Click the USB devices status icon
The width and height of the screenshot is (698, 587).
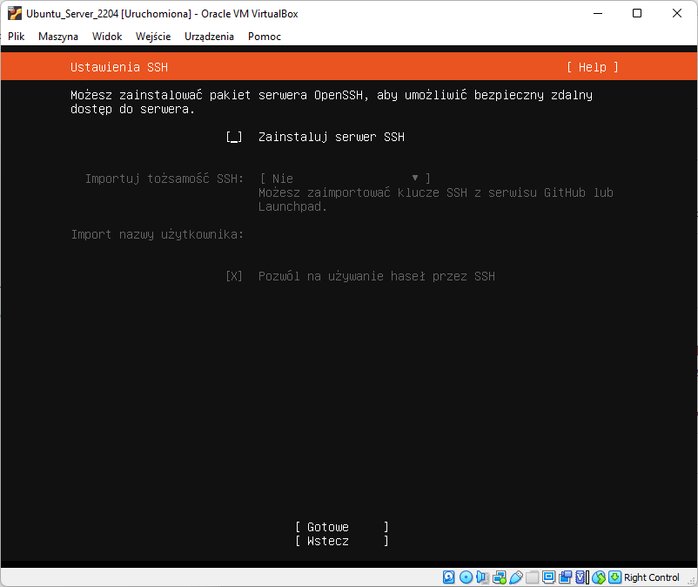tap(516, 577)
